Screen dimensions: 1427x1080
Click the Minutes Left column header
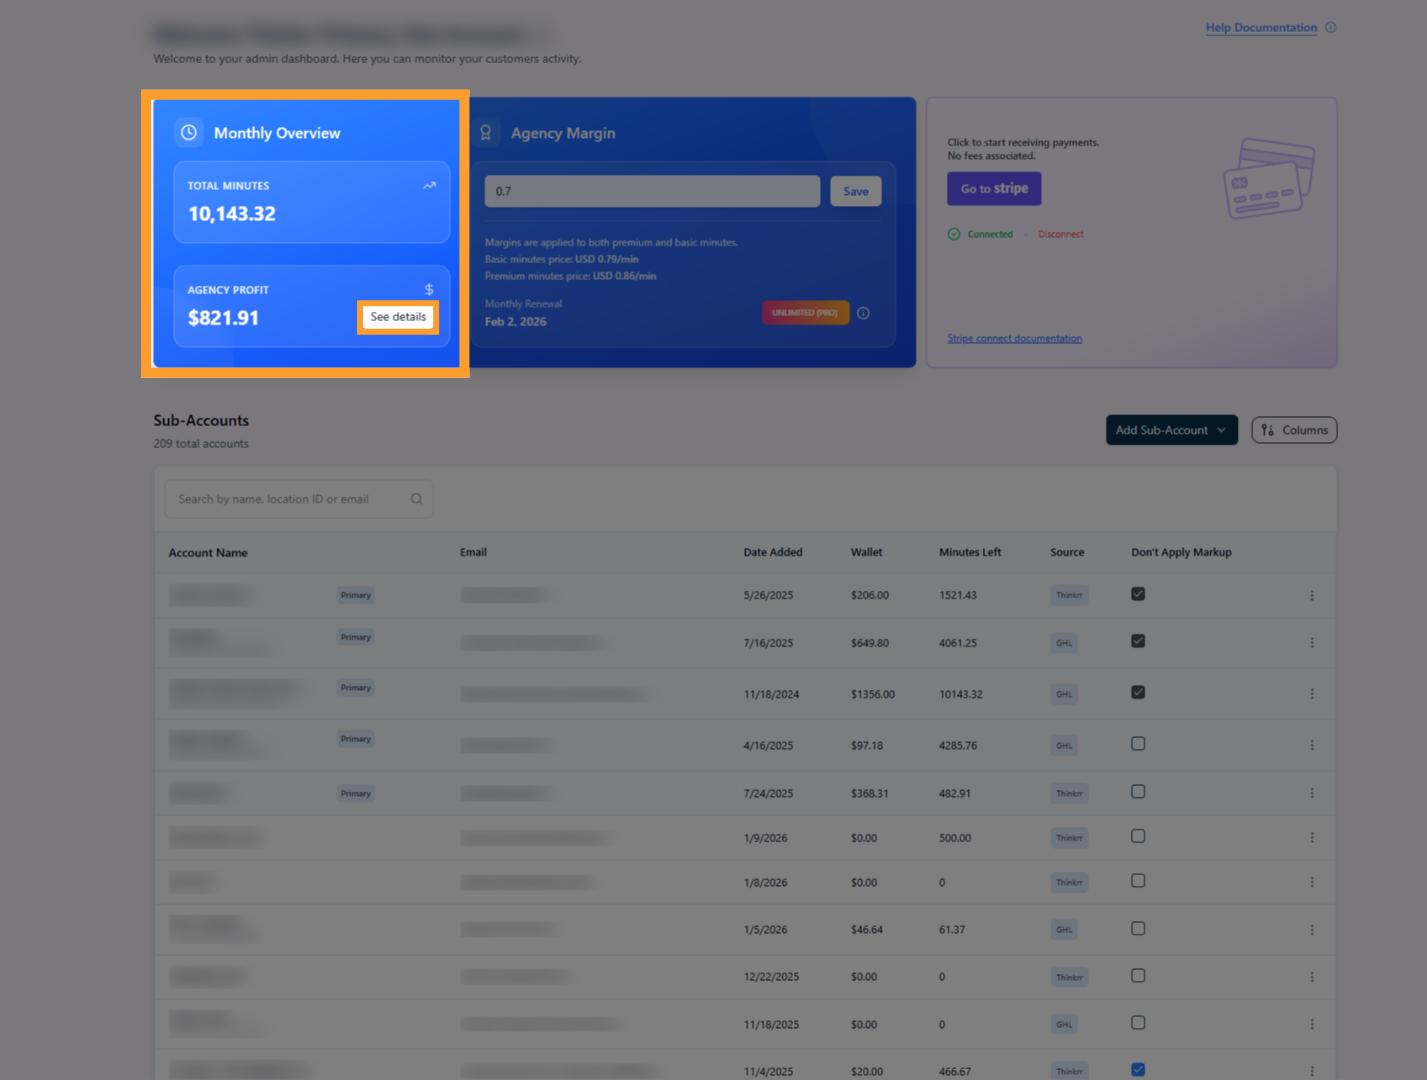(x=970, y=552)
